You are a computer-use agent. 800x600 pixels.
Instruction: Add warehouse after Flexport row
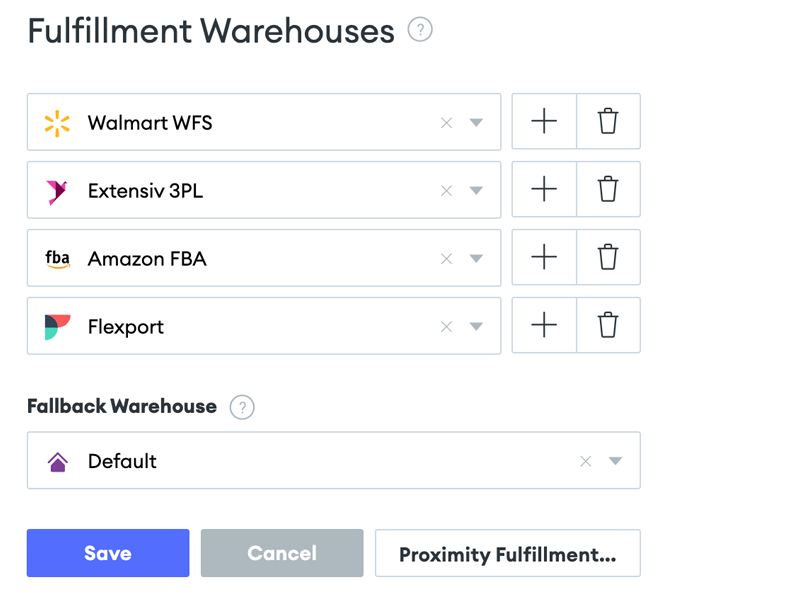pos(544,325)
